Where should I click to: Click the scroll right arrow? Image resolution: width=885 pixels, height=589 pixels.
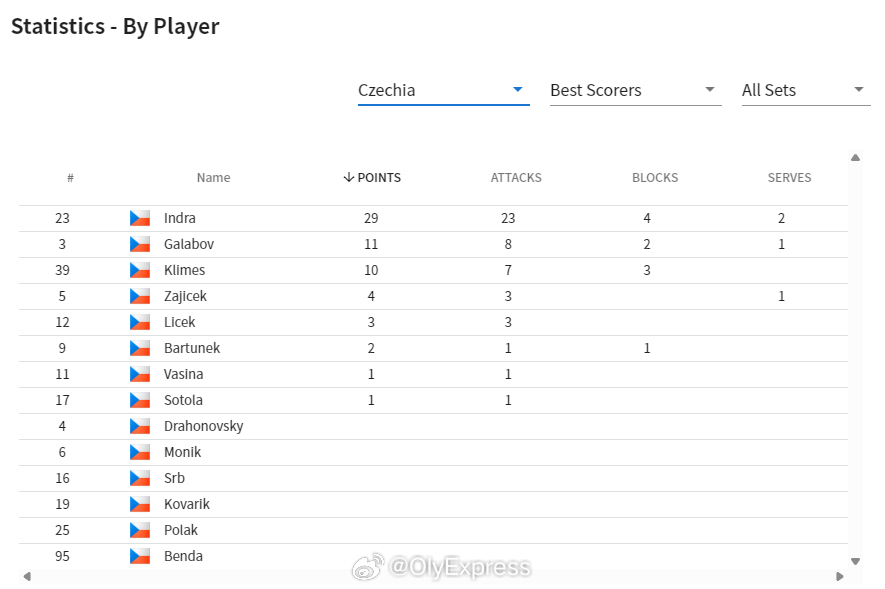840,577
